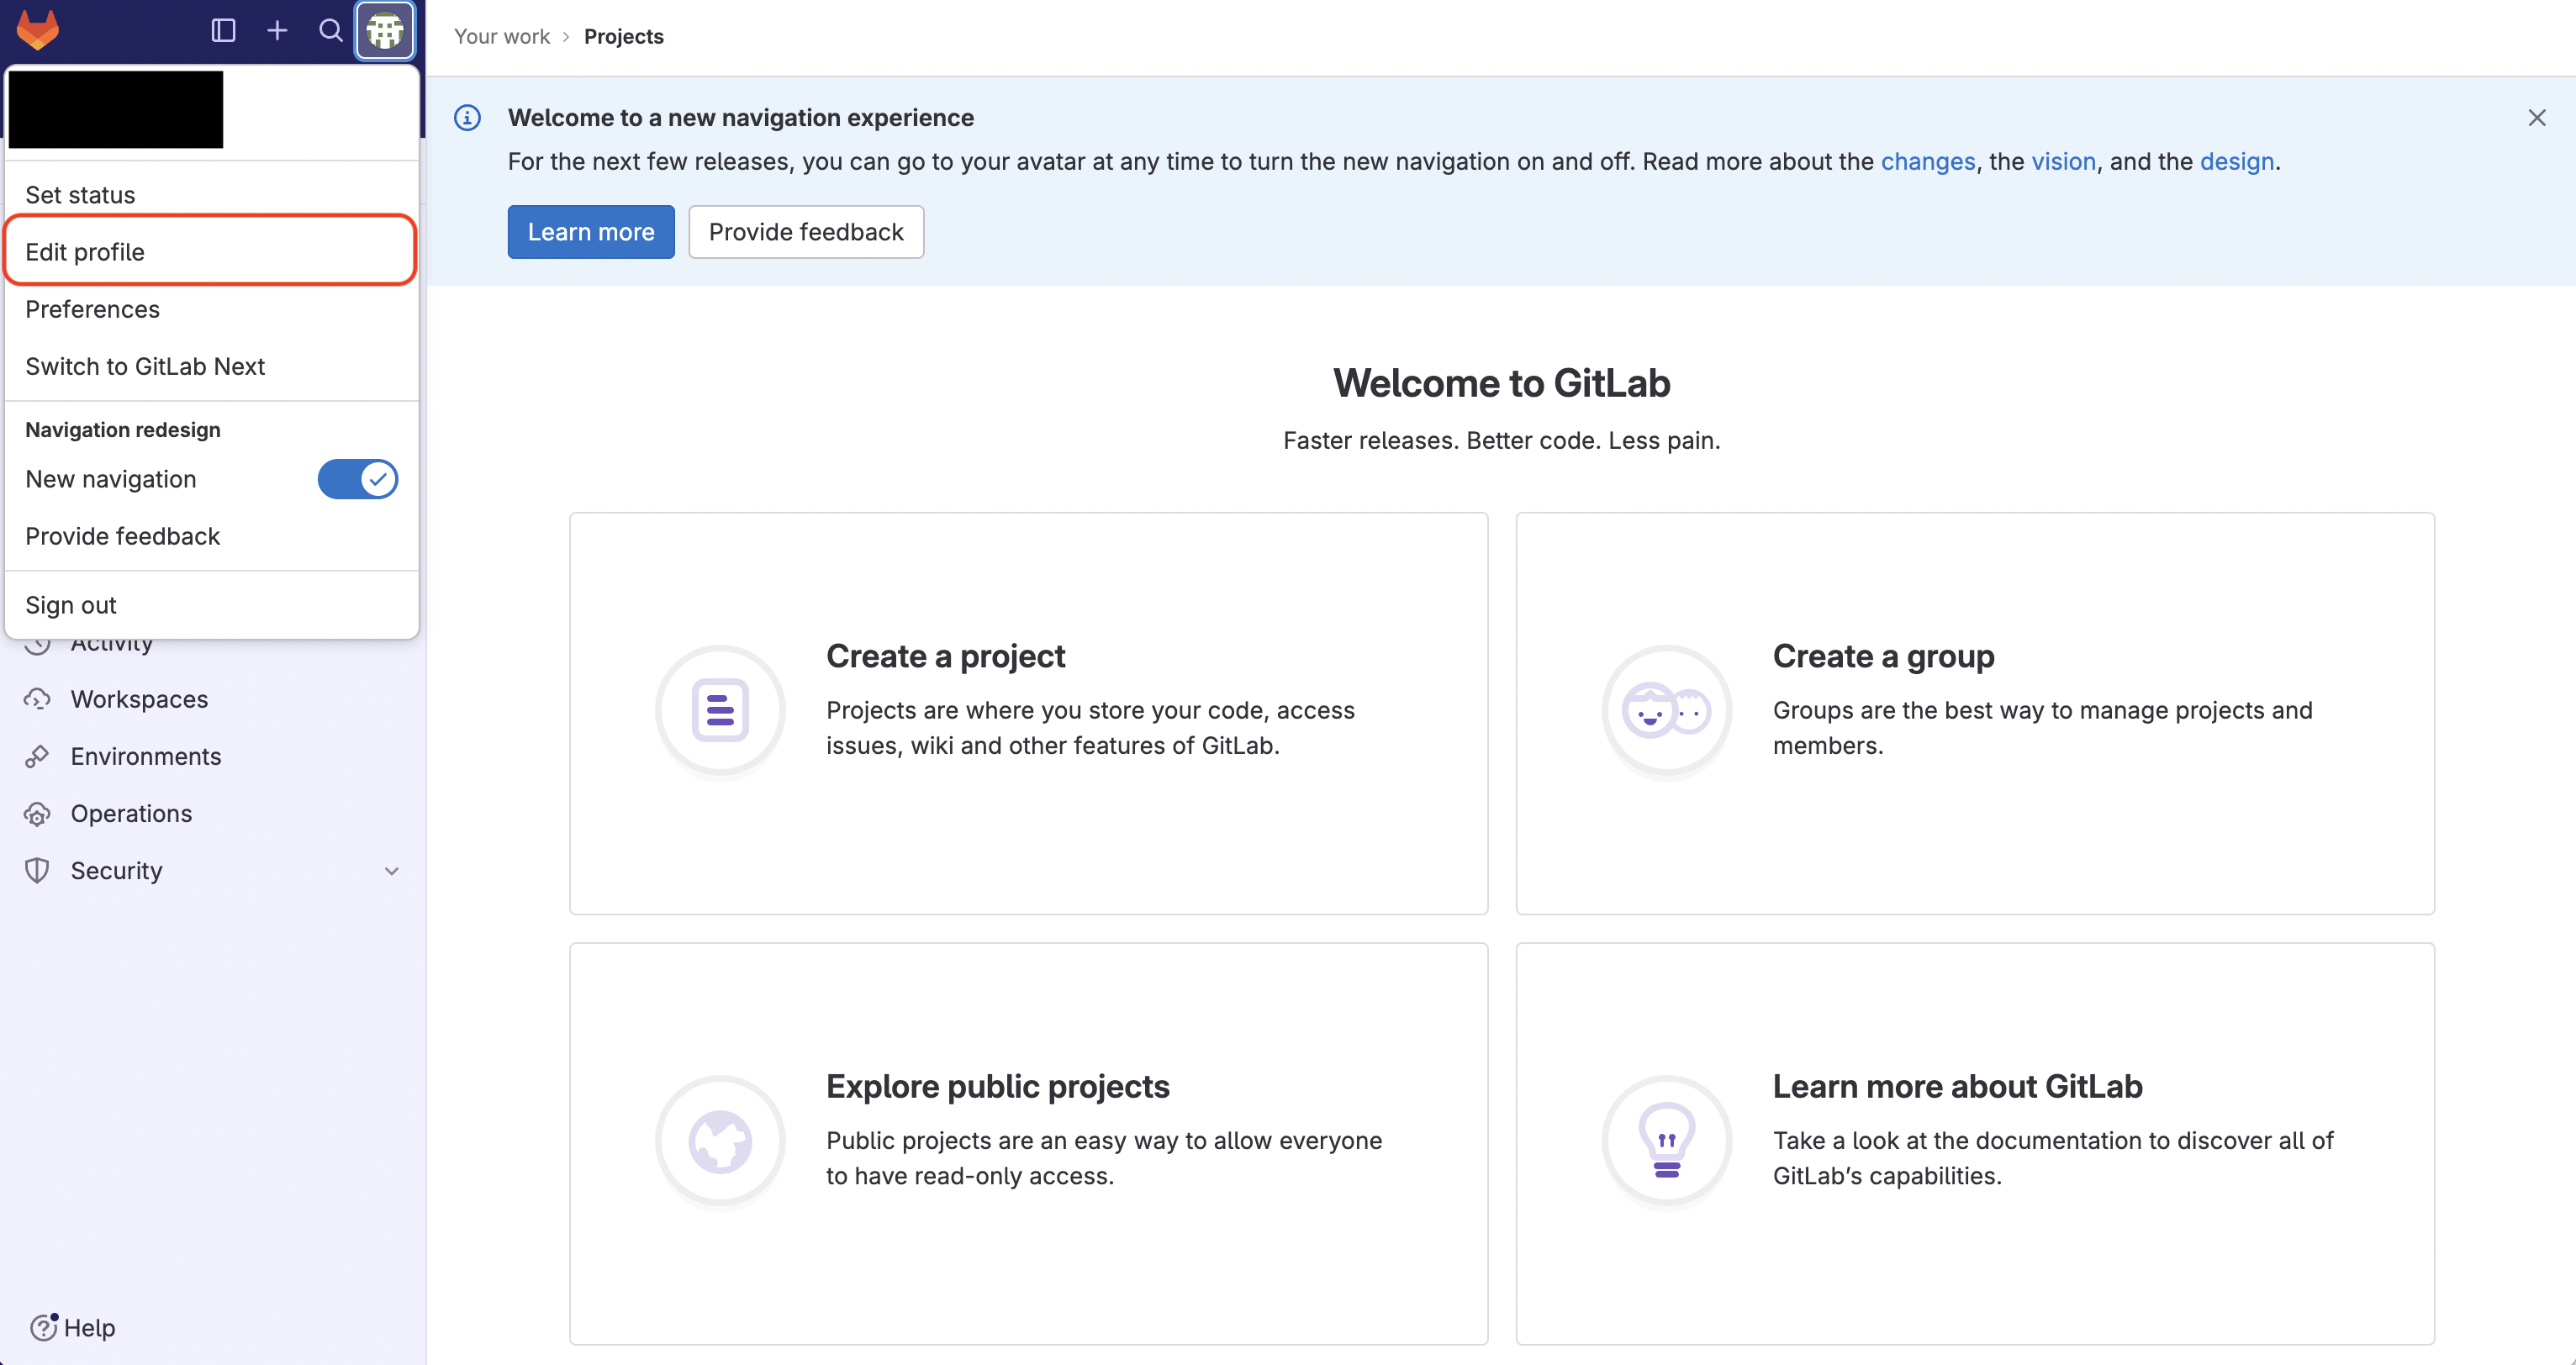The height and width of the screenshot is (1365, 2576).
Task: Disable the New navigation toggle
Action: [357, 479]
